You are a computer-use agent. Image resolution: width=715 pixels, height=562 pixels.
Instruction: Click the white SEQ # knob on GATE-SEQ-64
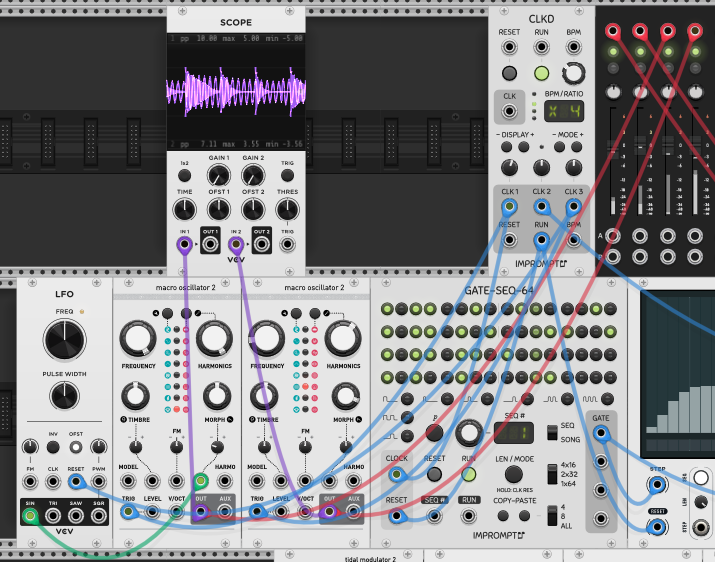coord(468,433)
